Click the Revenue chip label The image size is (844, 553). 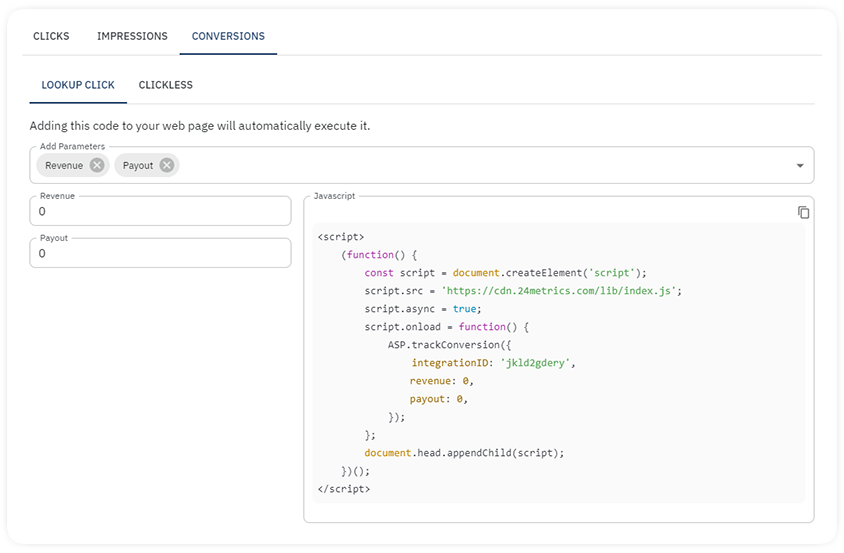tap(64, 165)
